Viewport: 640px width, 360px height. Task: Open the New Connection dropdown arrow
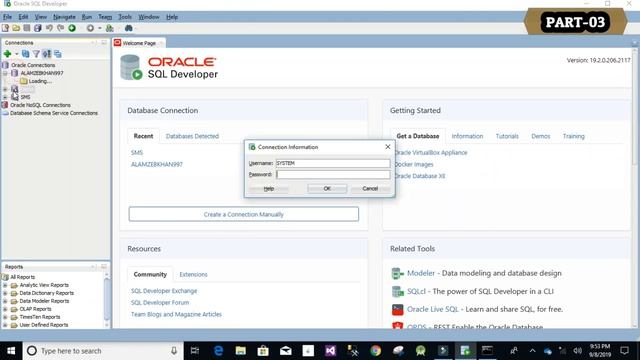point(17,54)
